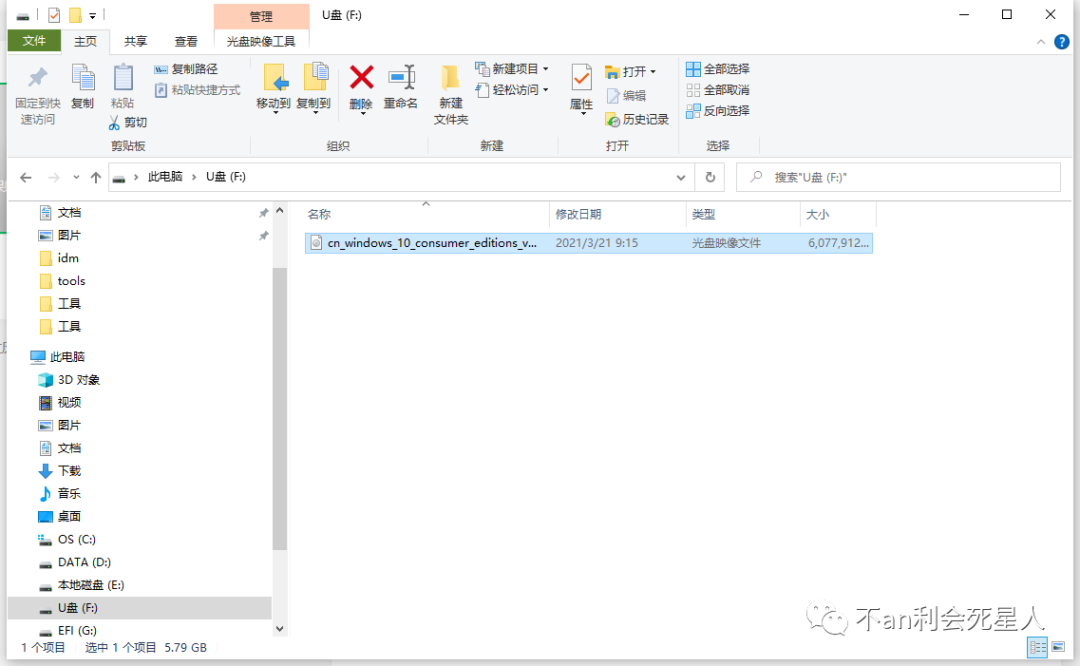Click Manage (管理) contextual tab
The image size is (1080, 666).
click(261, 17)
